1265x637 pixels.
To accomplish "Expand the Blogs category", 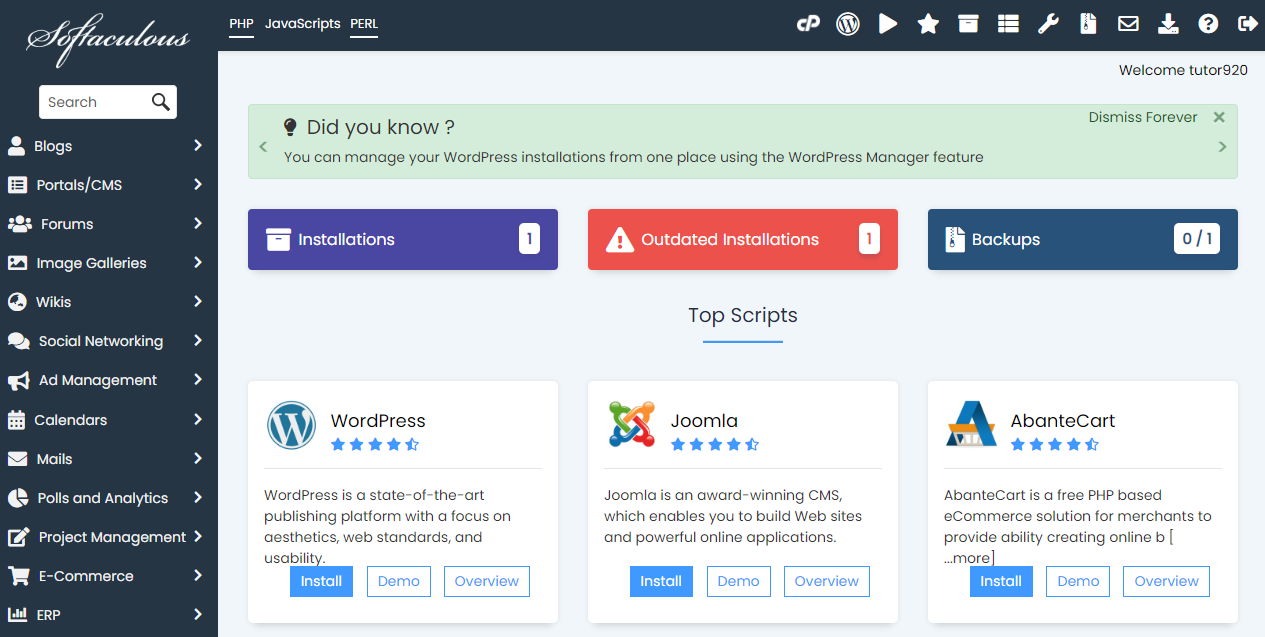I will tap(108, 146).
